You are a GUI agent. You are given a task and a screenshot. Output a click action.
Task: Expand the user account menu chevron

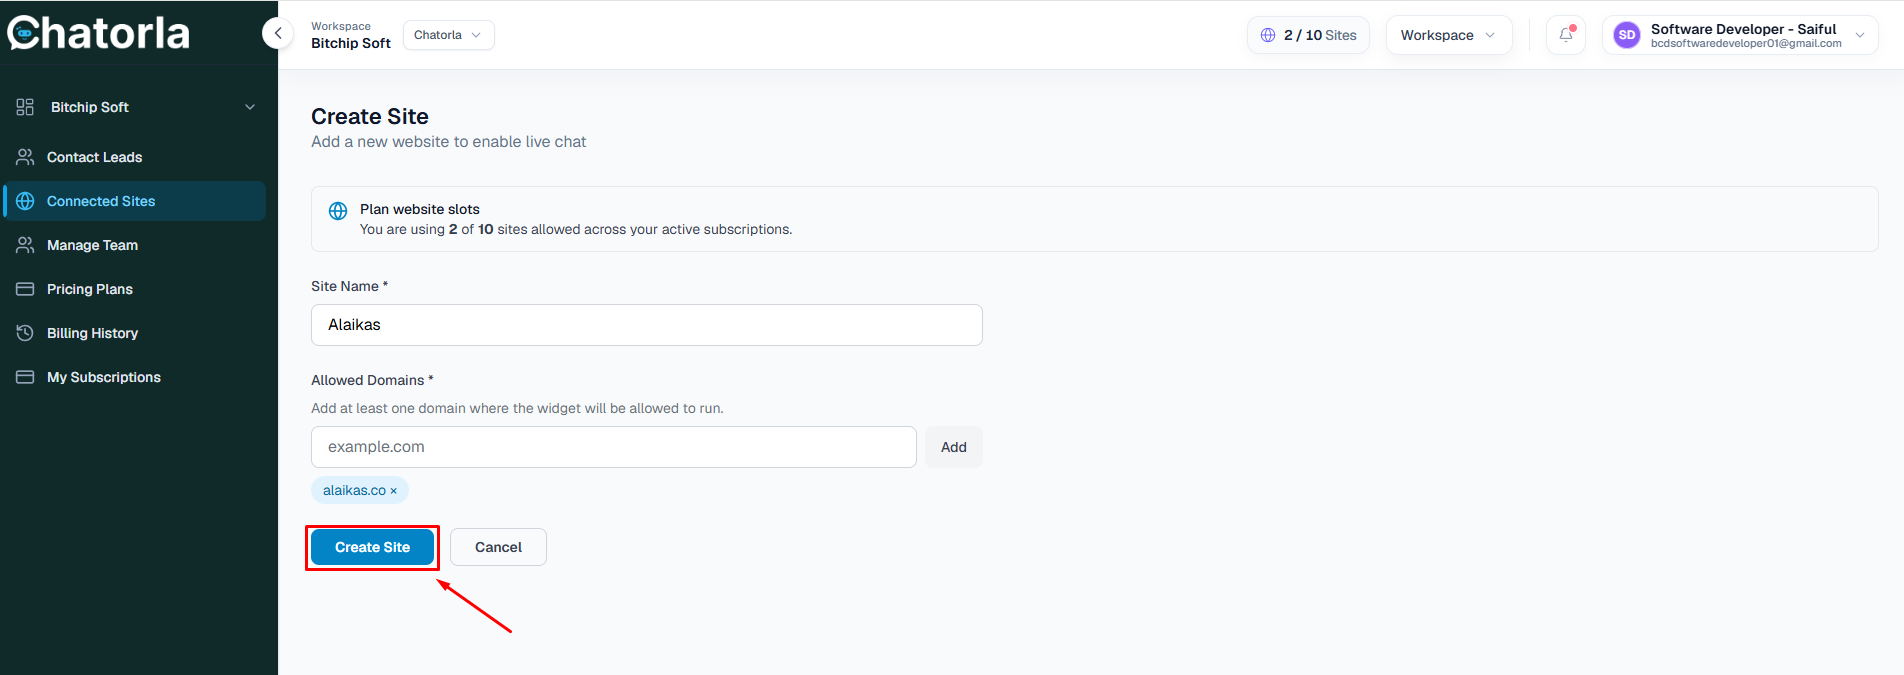pos(1860,35)
